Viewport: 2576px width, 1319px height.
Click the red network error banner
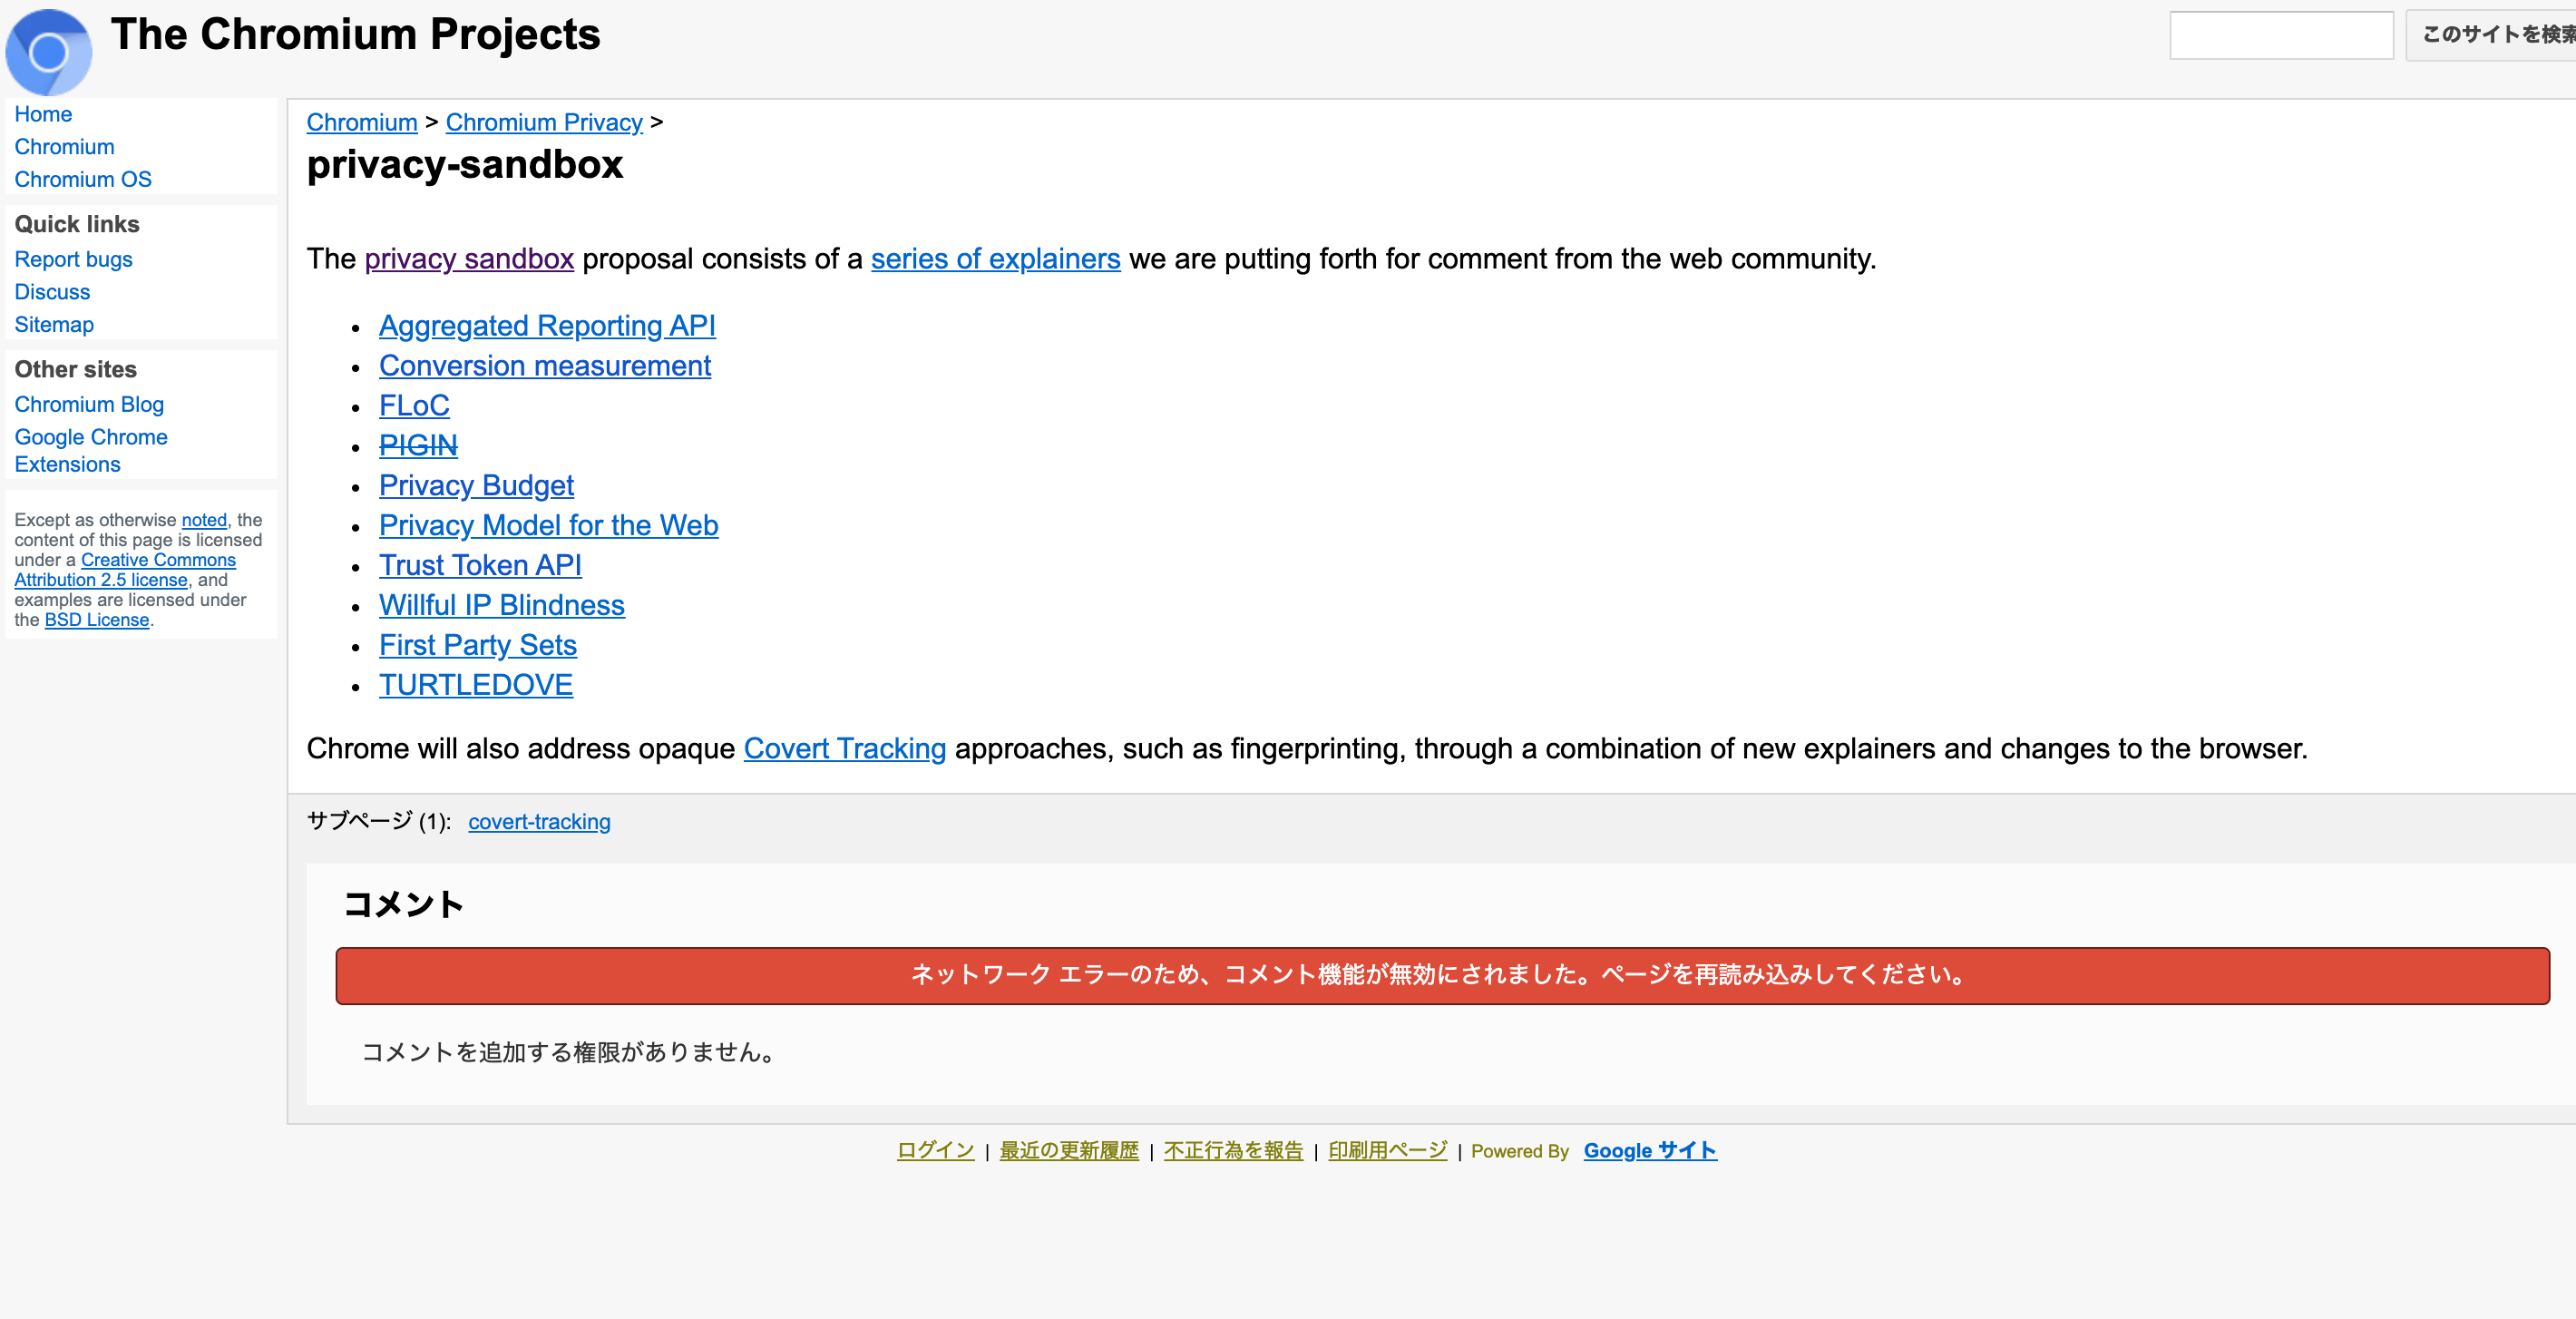[1441, 975]
